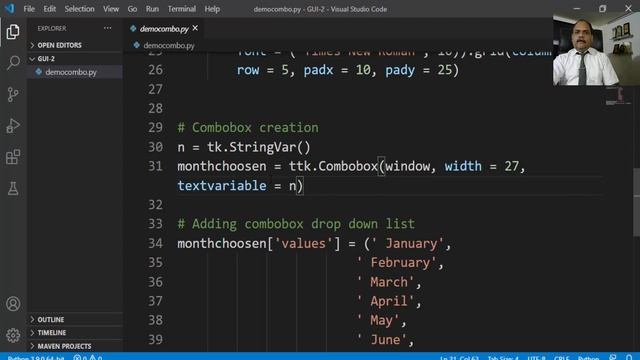Click the '# Combobox creation' comment

point(248,127)
